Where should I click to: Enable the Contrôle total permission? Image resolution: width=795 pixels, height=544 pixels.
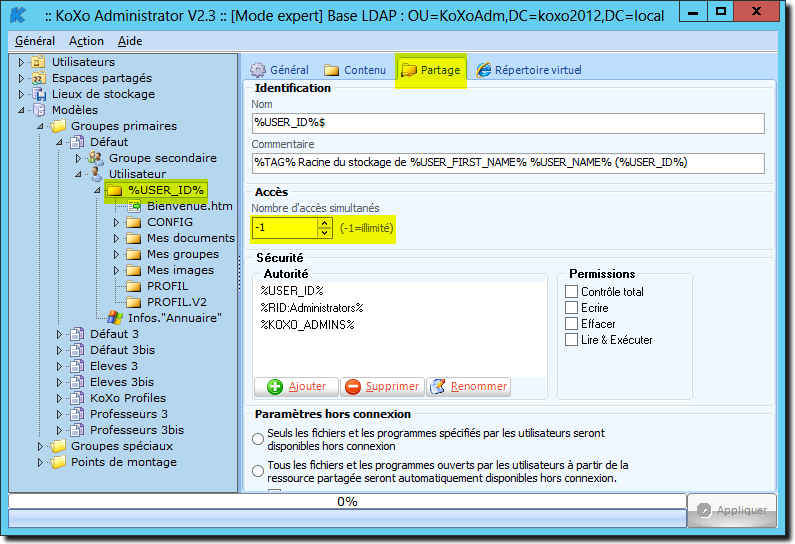(571, 292)
